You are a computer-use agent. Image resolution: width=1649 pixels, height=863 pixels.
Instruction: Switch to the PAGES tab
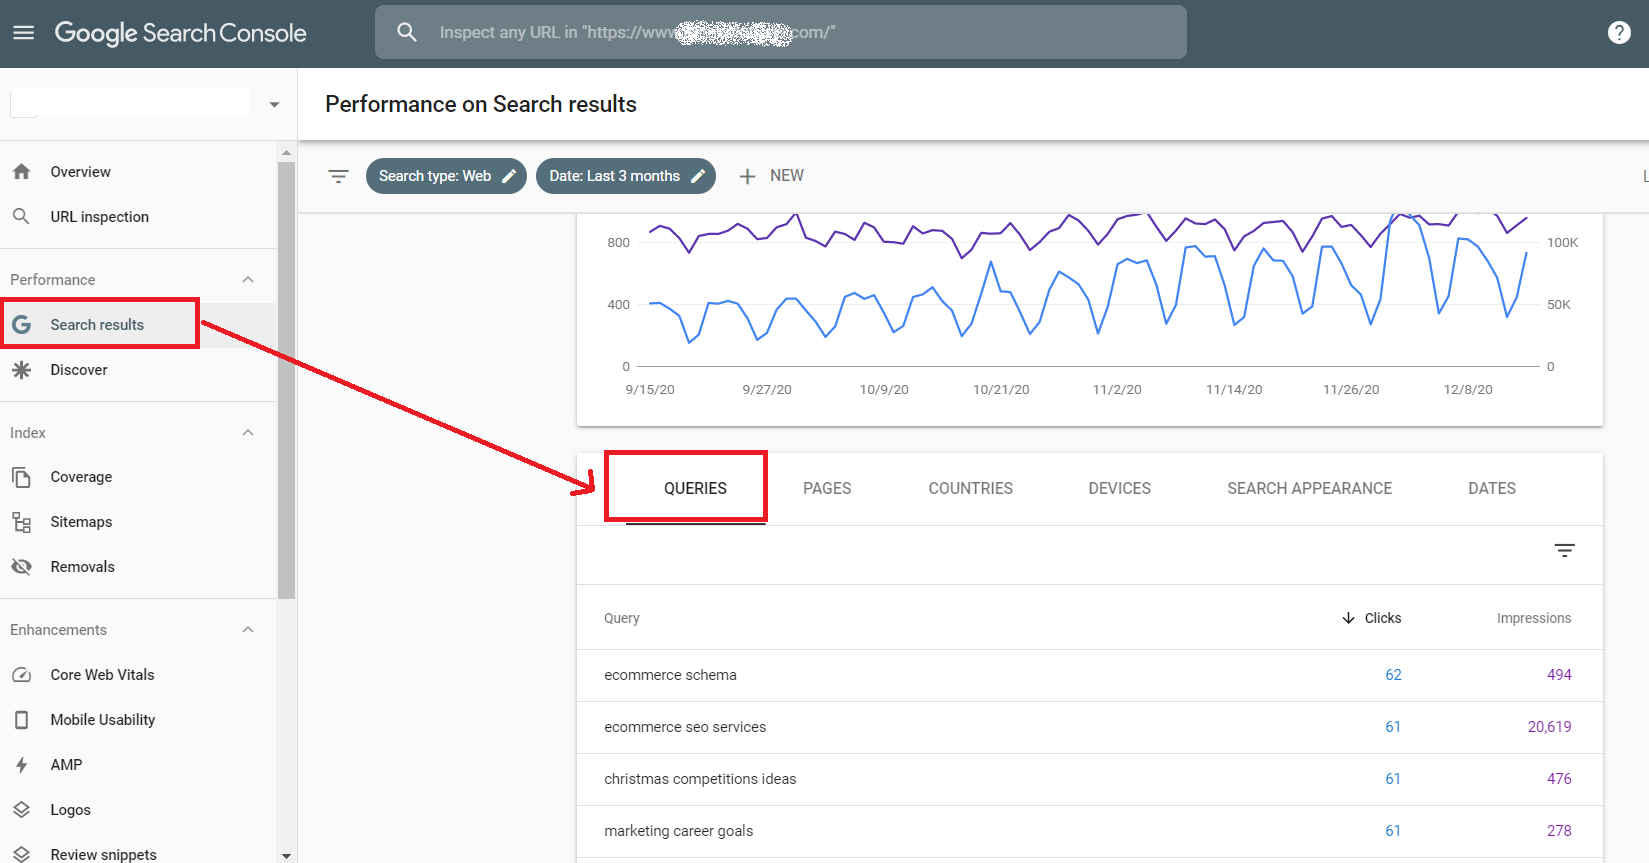point(827,488)
